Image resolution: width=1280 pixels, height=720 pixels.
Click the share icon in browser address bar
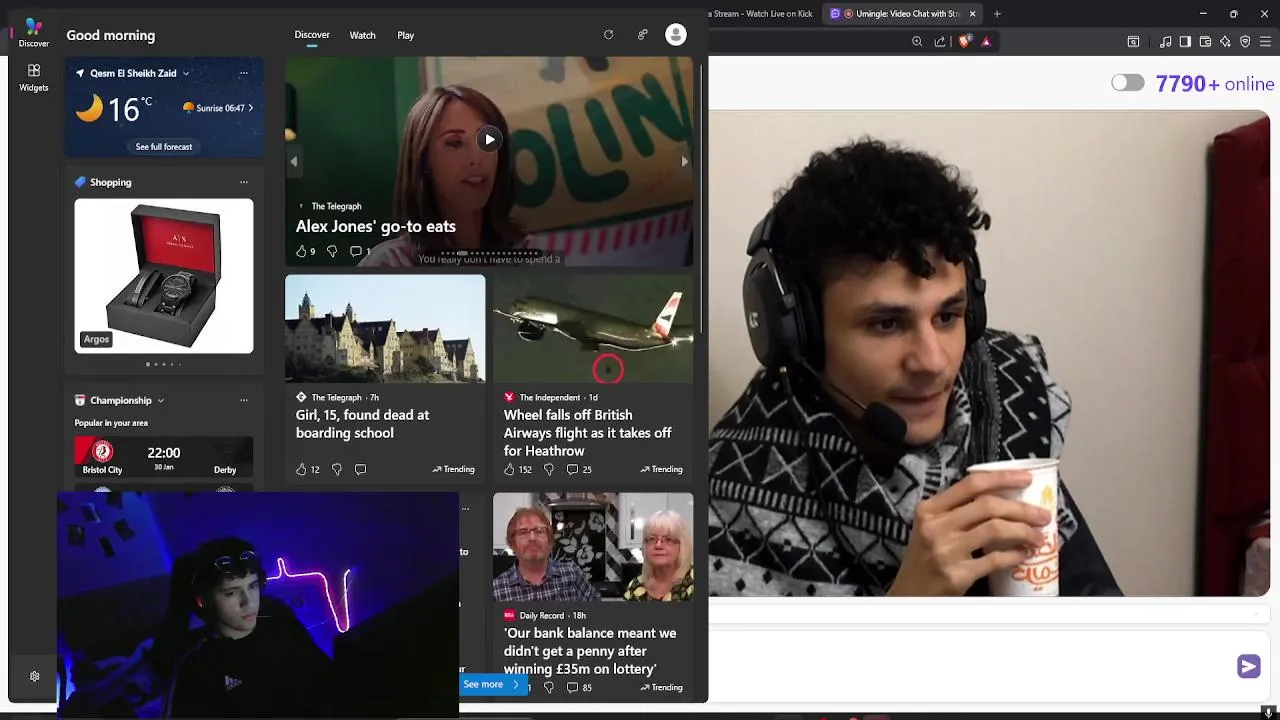(940, 41)
